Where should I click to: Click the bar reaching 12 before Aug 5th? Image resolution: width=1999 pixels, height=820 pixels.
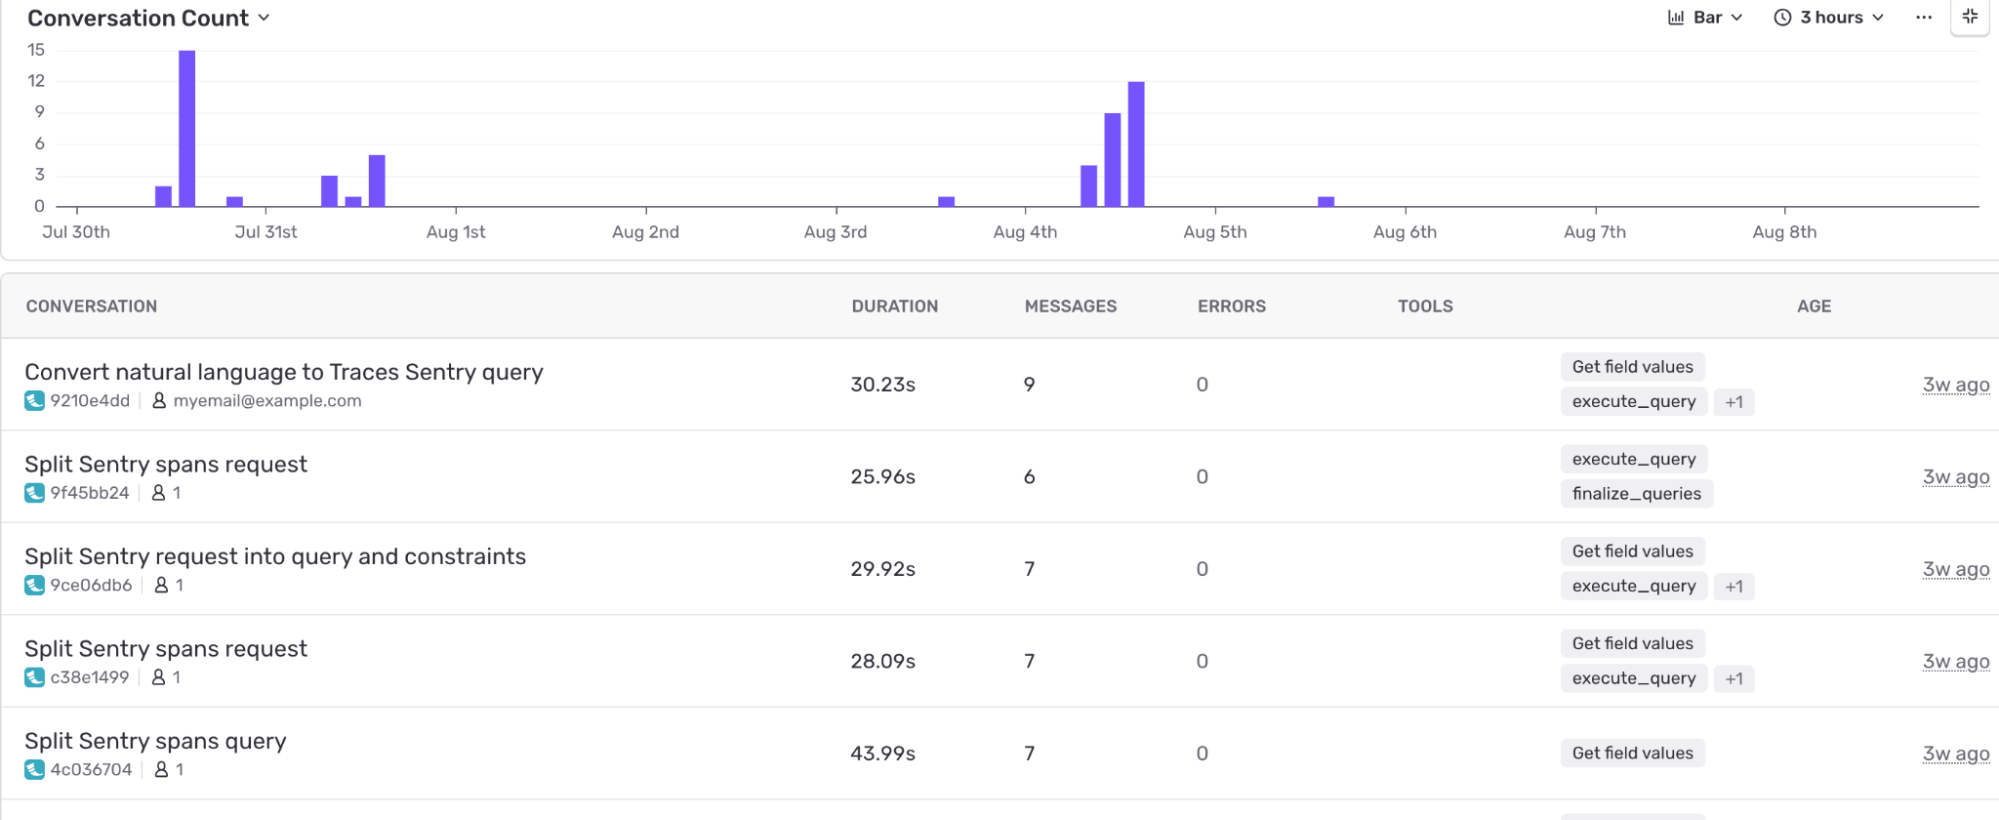click(1136, 144)
